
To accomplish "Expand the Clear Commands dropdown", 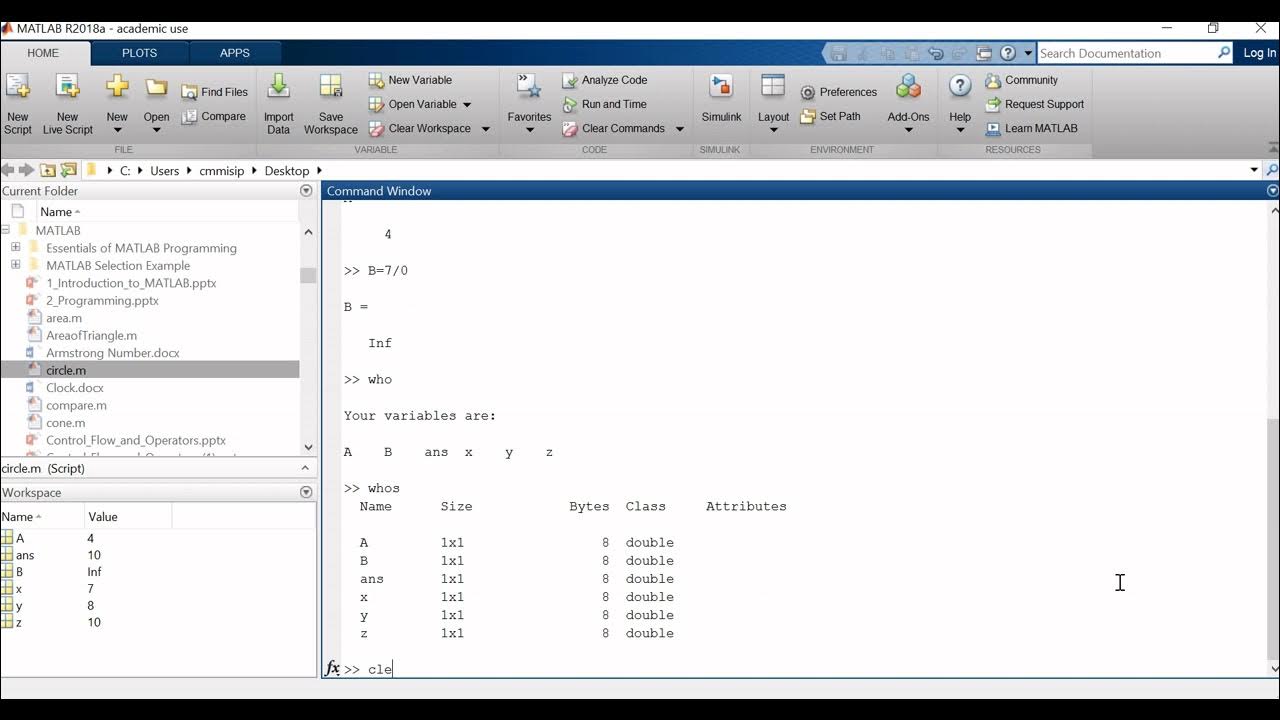I will 680,129.
